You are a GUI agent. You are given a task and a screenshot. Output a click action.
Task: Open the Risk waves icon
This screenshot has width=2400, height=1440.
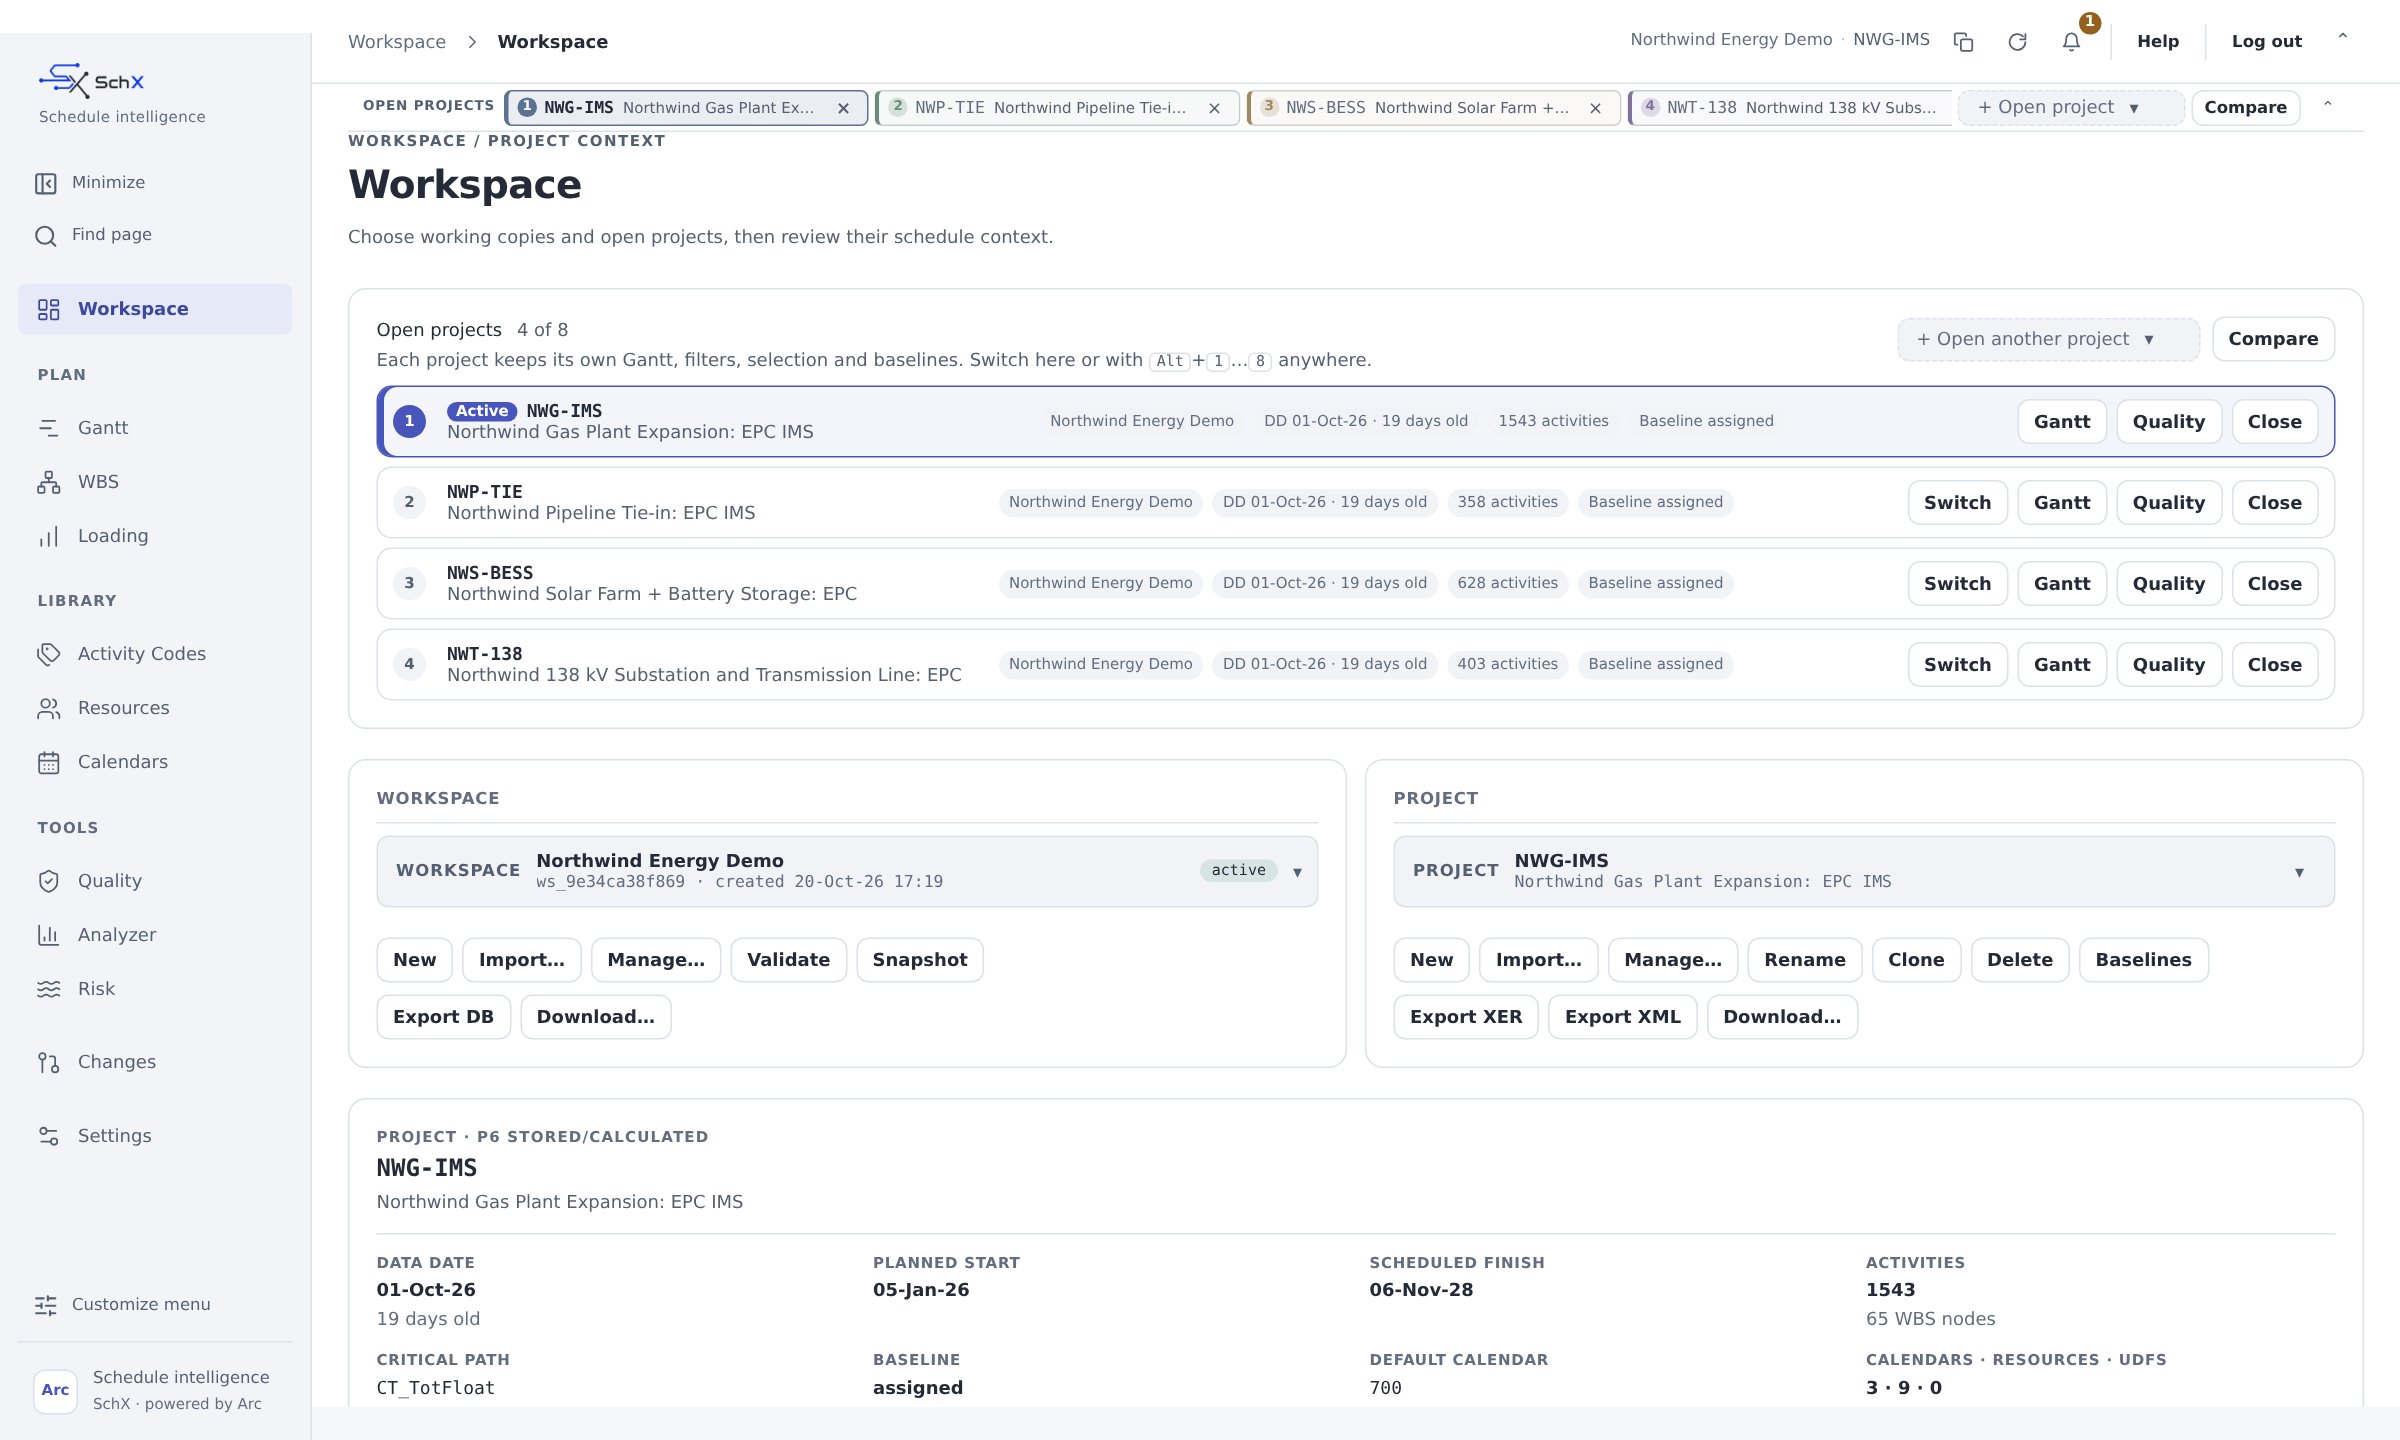tap(49, 989)
